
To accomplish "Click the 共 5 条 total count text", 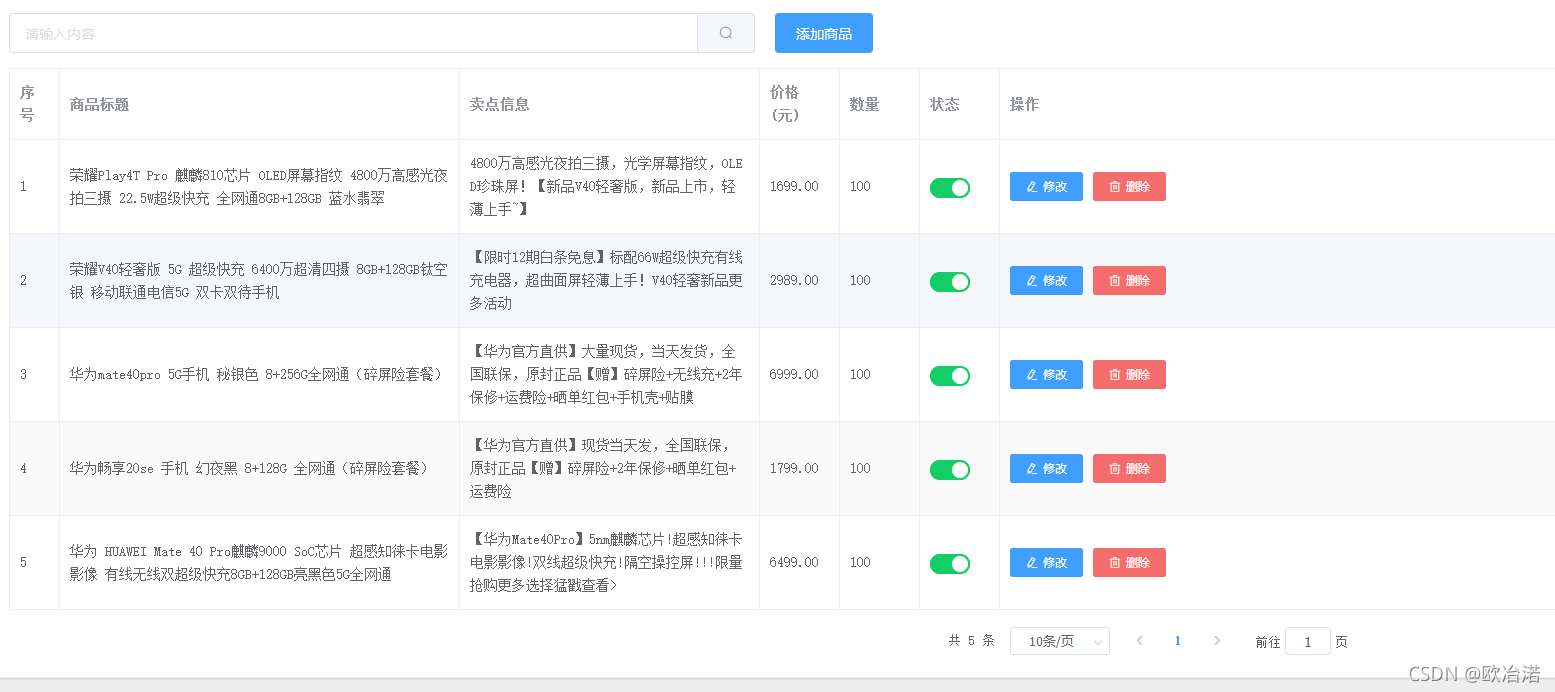I will click(x=971, y=641).
